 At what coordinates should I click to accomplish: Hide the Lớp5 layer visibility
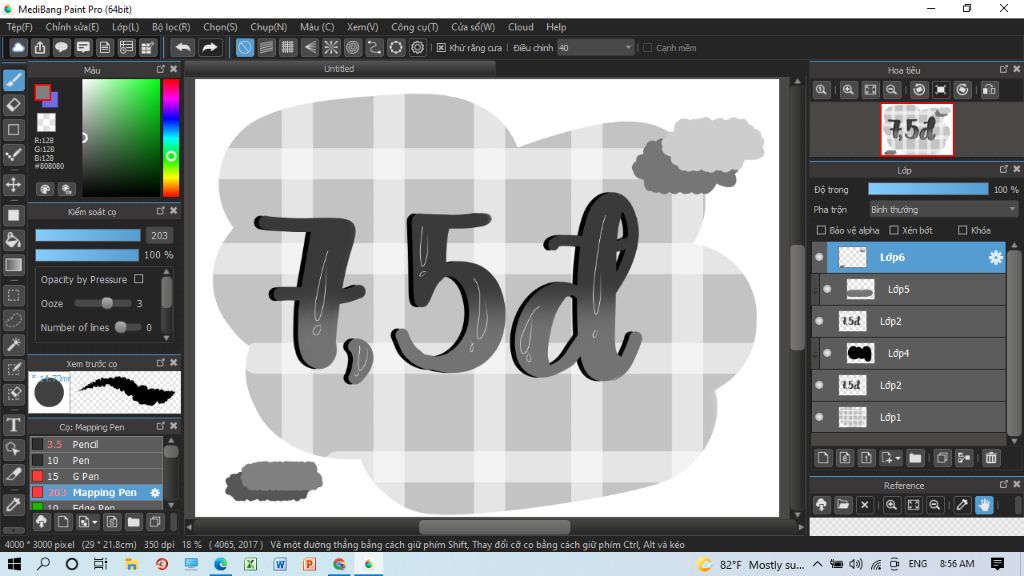click(827, 289)
